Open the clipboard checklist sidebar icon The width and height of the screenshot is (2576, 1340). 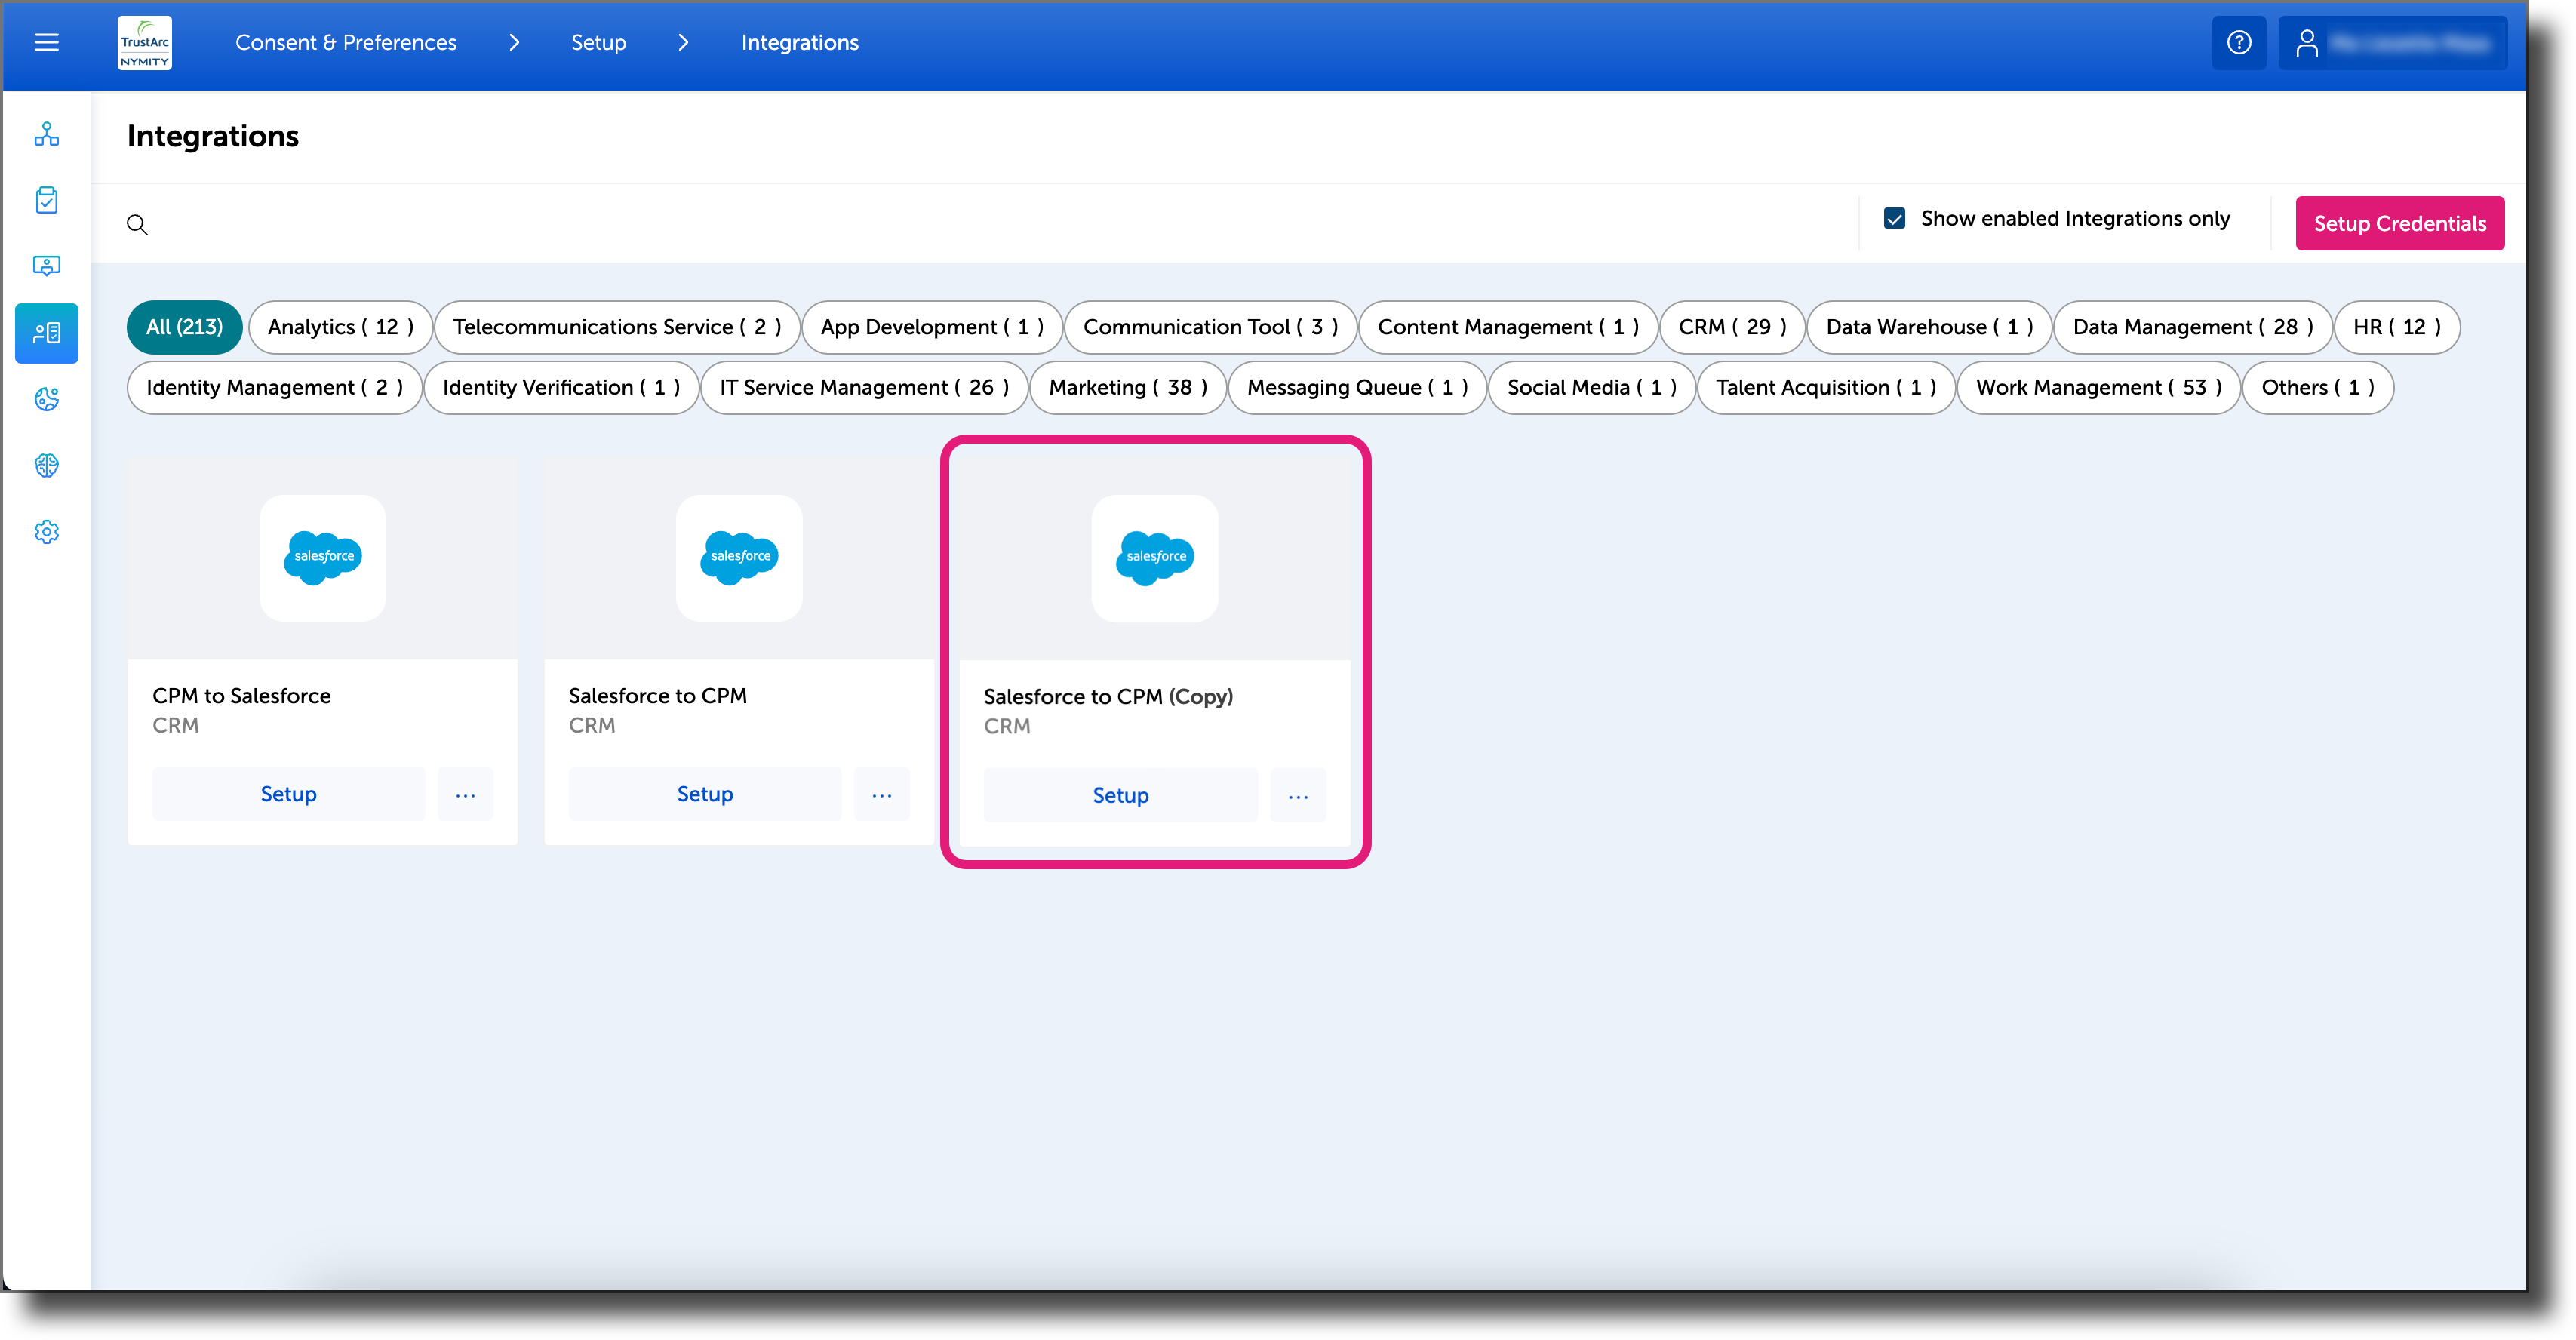[46, 200]
